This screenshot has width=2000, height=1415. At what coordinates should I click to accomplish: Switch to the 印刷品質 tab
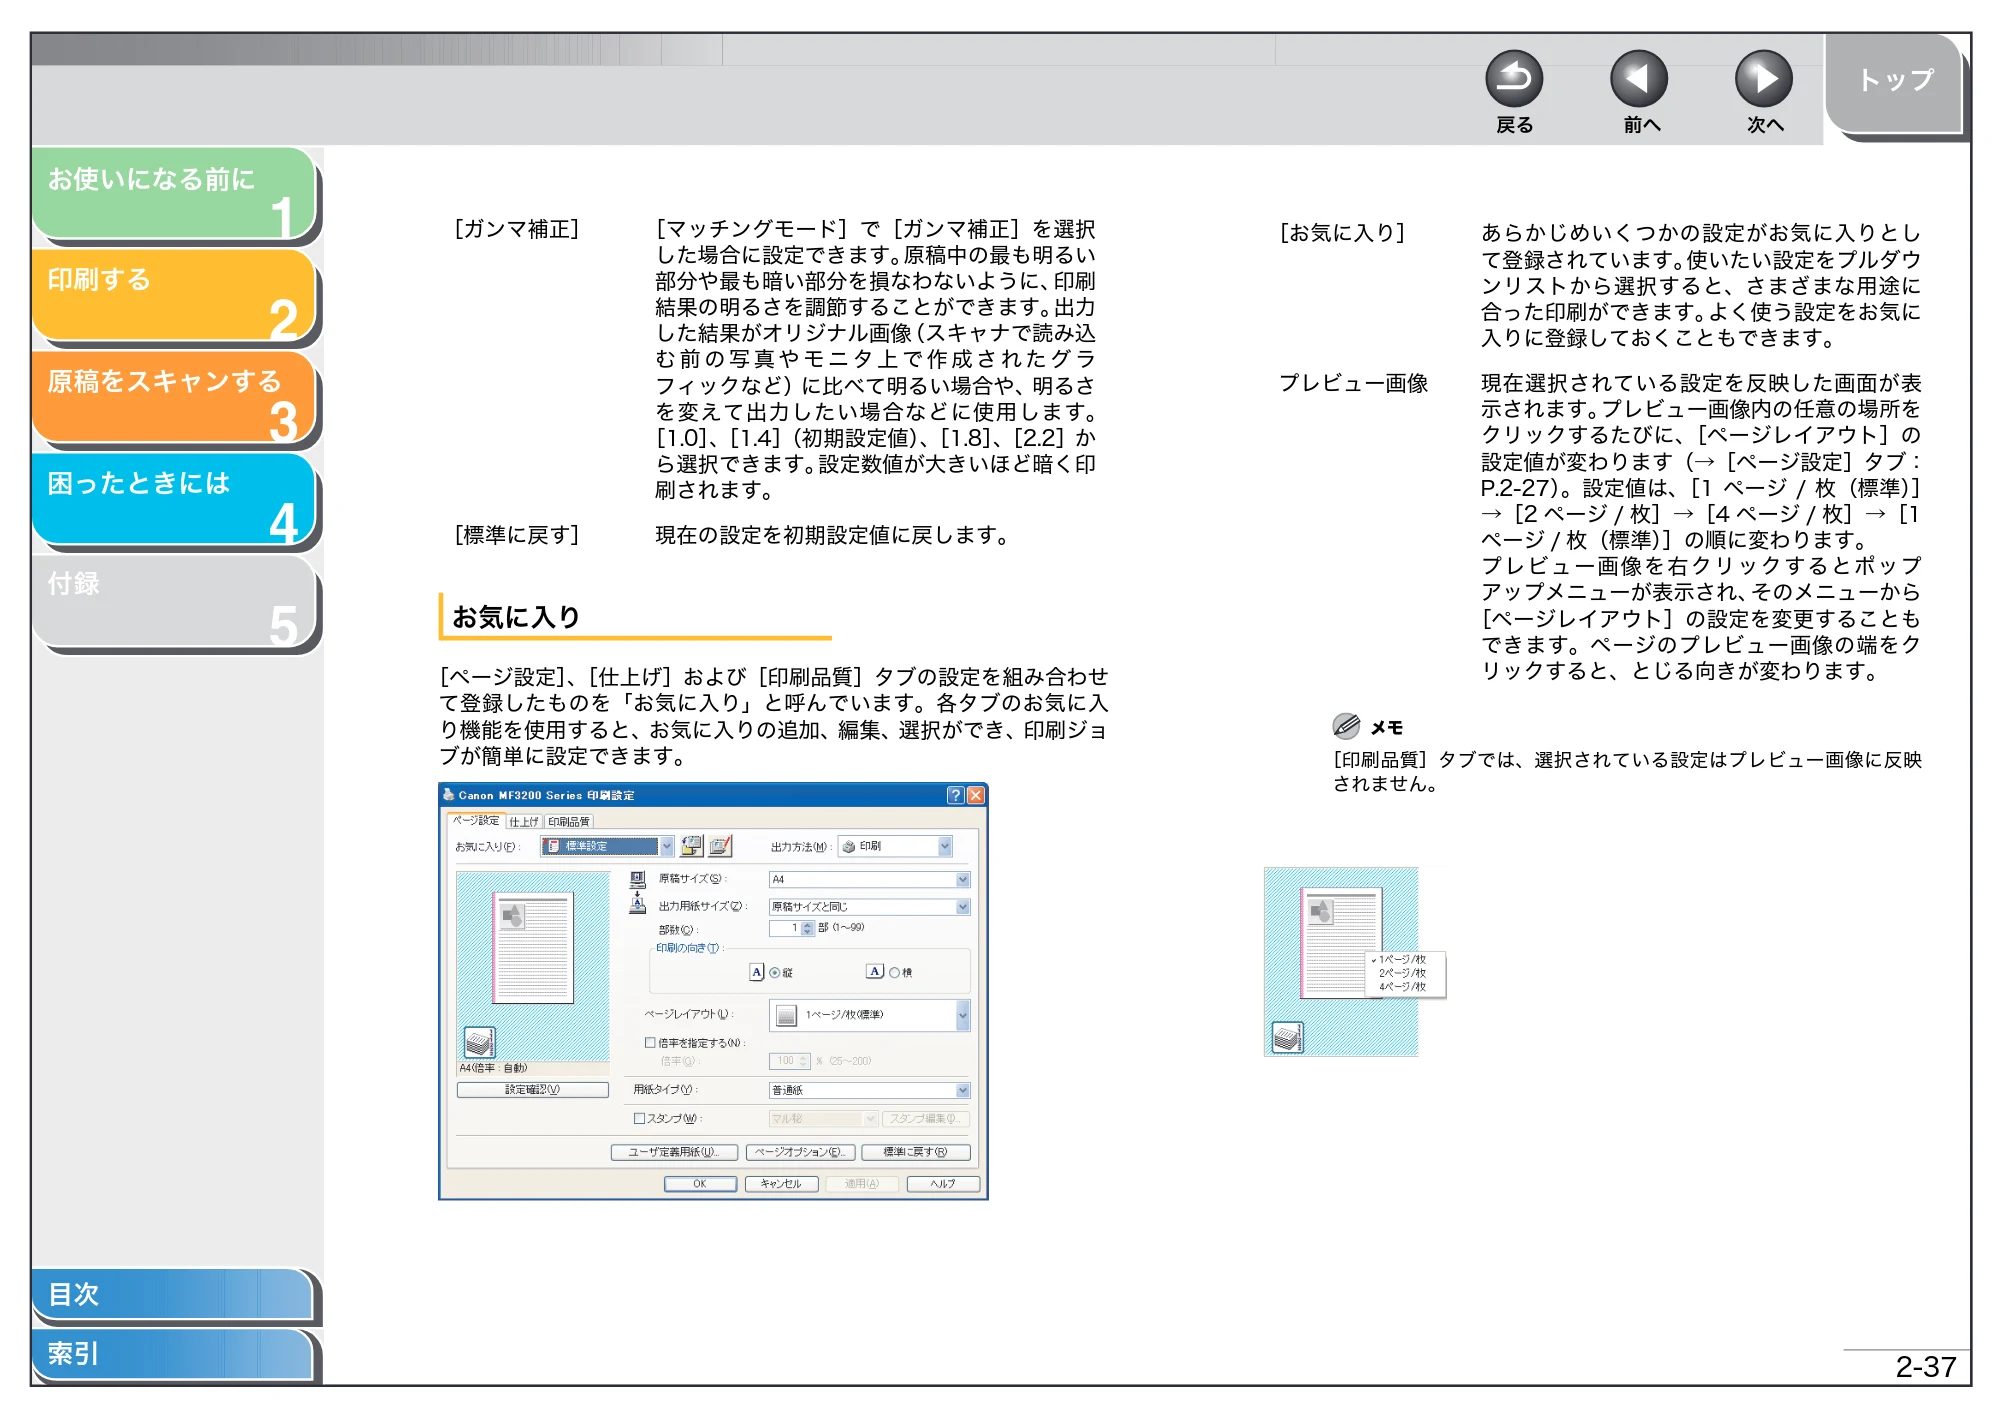click(569, 821)
